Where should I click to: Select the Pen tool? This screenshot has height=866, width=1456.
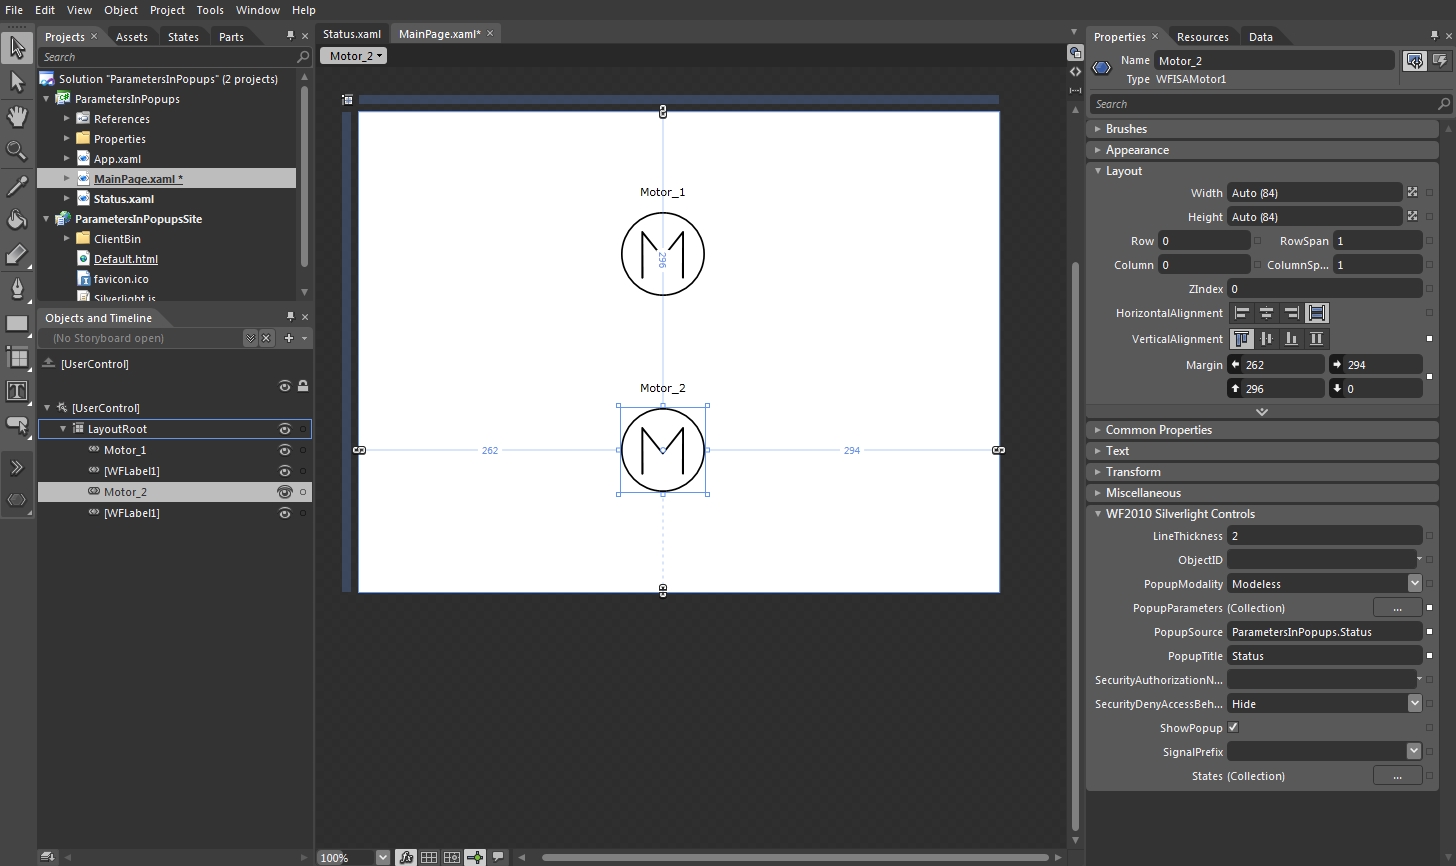[x=17, y=289]
